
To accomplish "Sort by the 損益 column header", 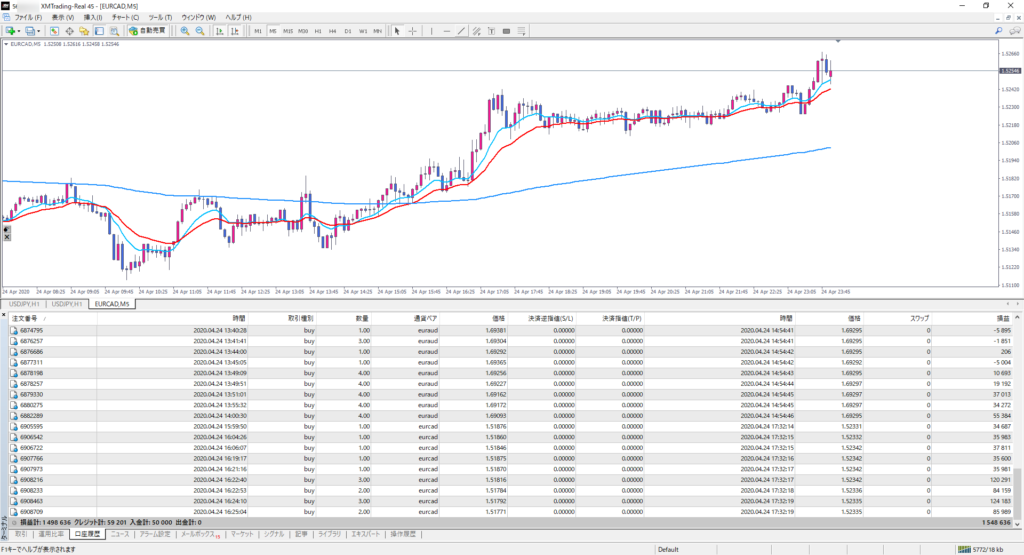I will [1003, 317].
